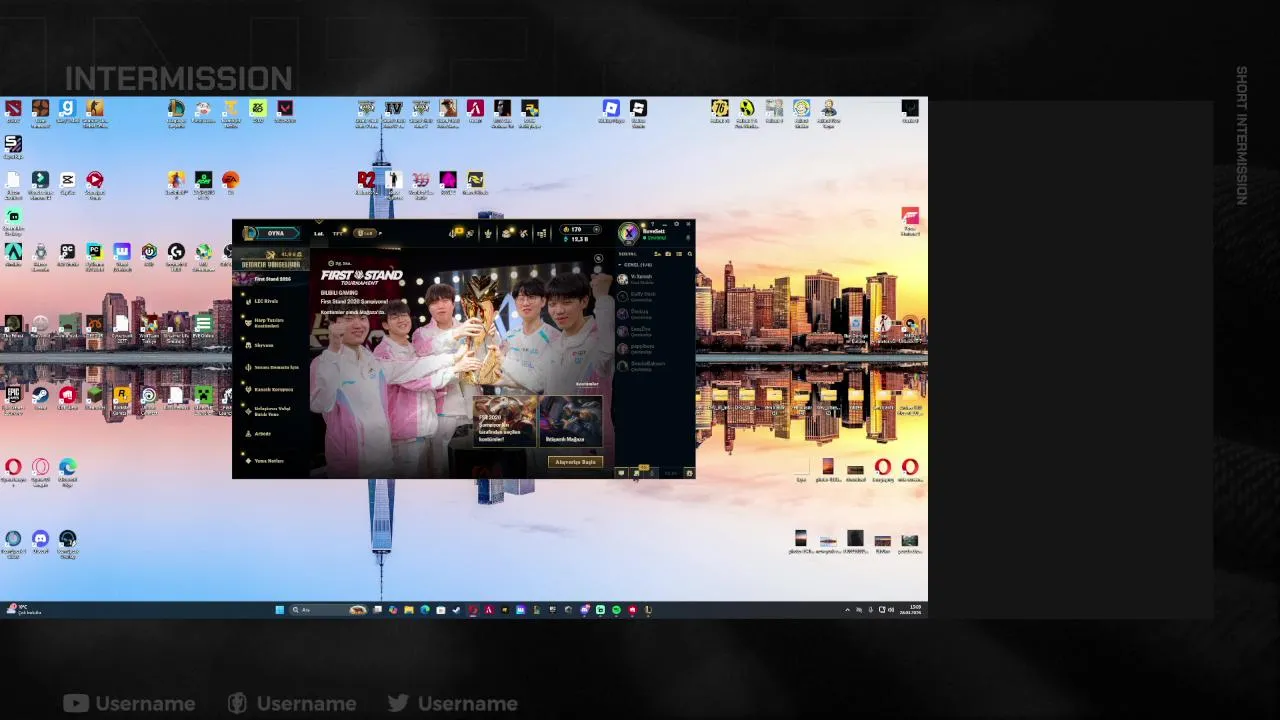
Task: Open the Discord desktop icon
Action: point(40,539)
